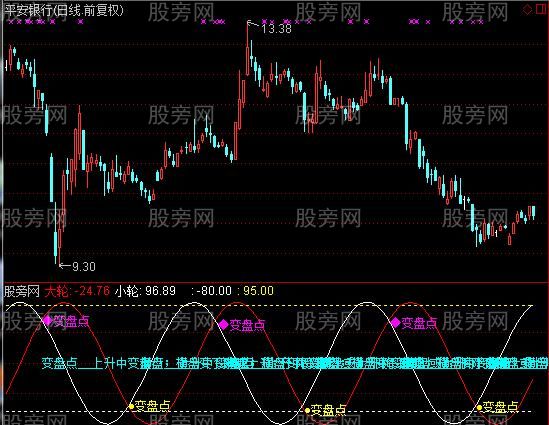Viewport: 549px width, 425px height.
Task: Click the 股旁网 indicator name label
Action: [22, 291]
